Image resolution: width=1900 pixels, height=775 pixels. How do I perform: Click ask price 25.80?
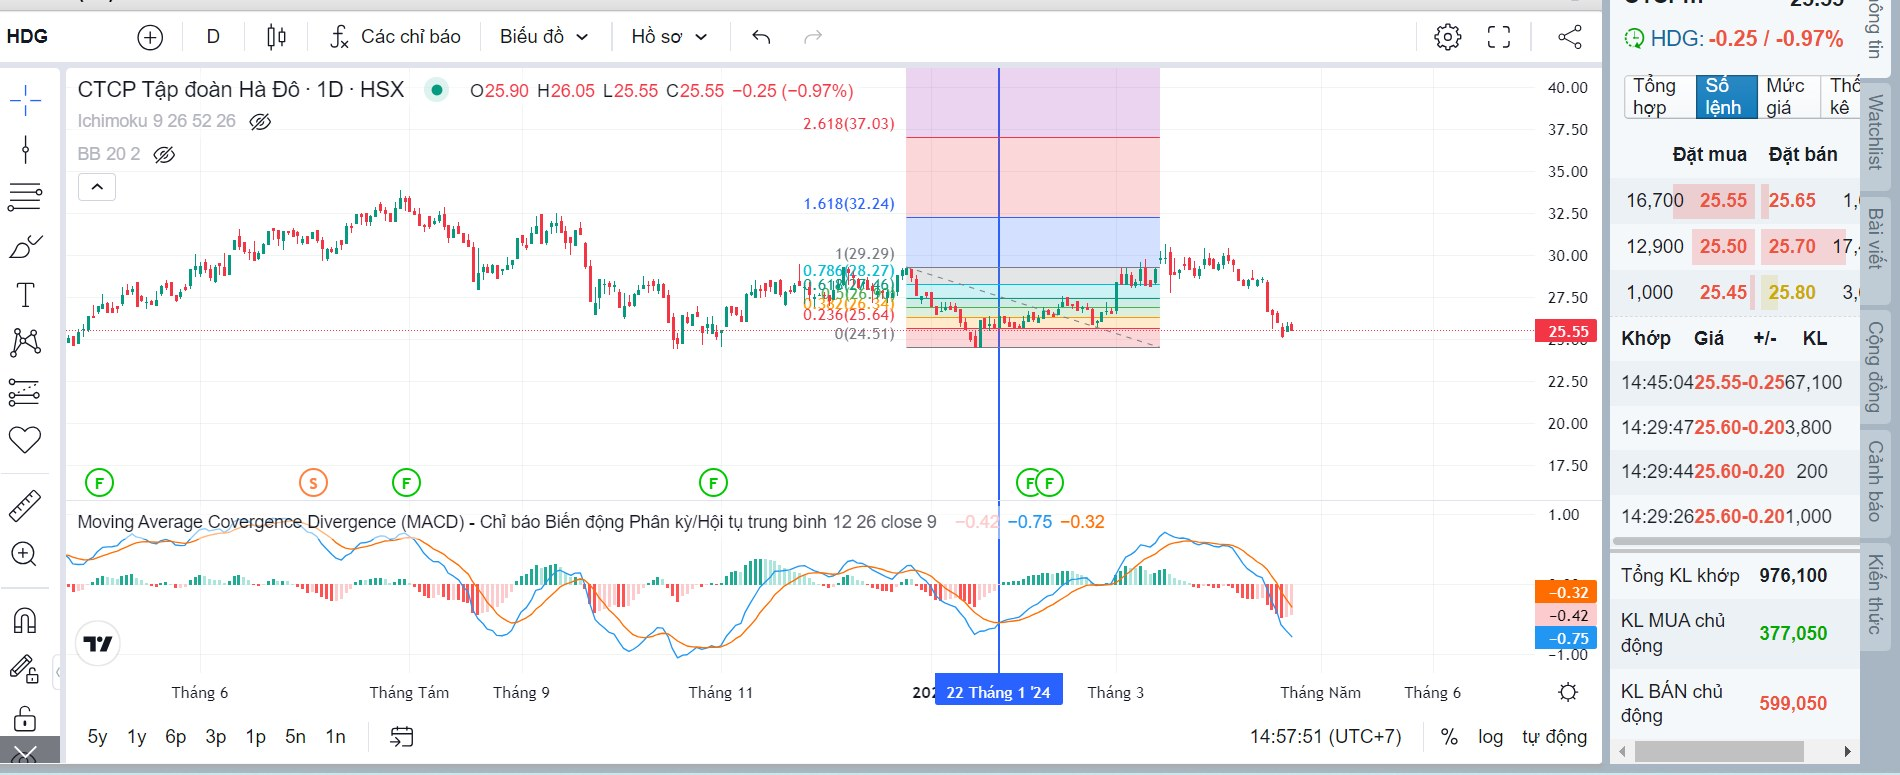pos(1792,293)
